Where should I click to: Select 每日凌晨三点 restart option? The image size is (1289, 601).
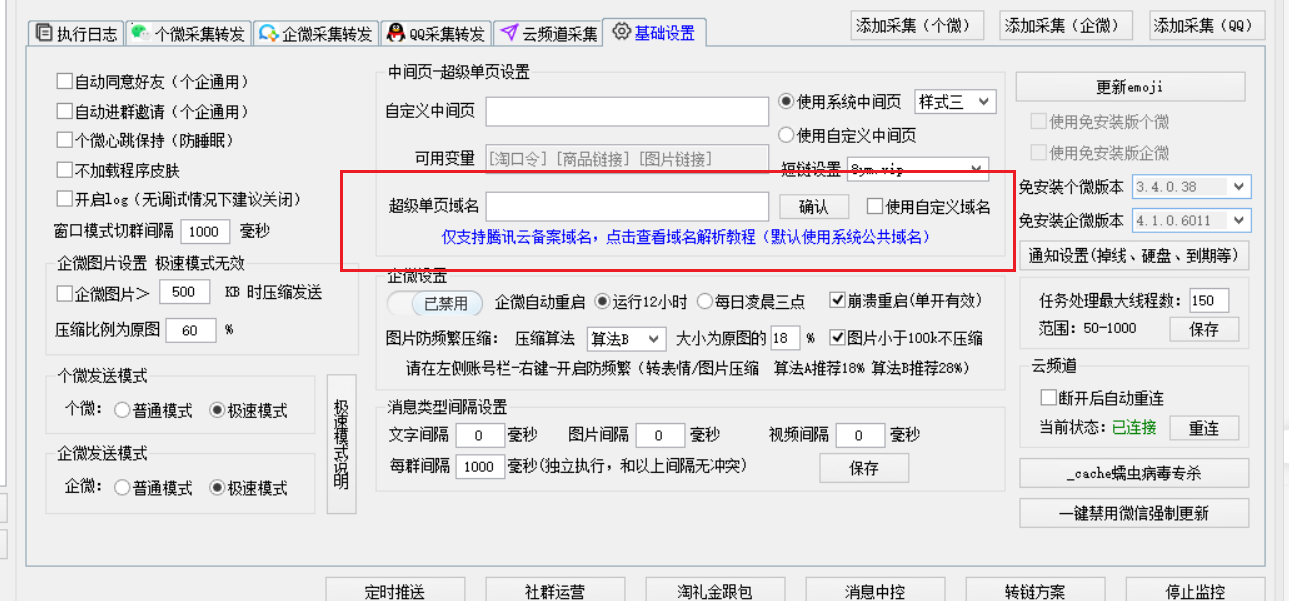click(706, 301)
